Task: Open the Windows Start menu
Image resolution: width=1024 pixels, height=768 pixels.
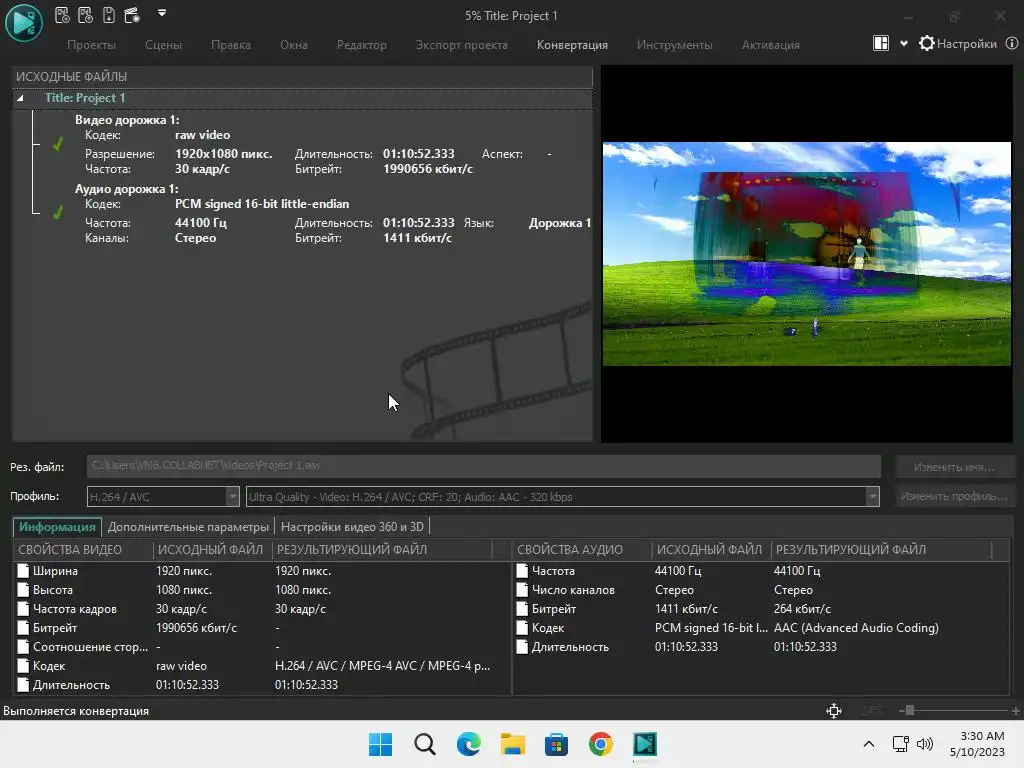Action: point(381,744)
